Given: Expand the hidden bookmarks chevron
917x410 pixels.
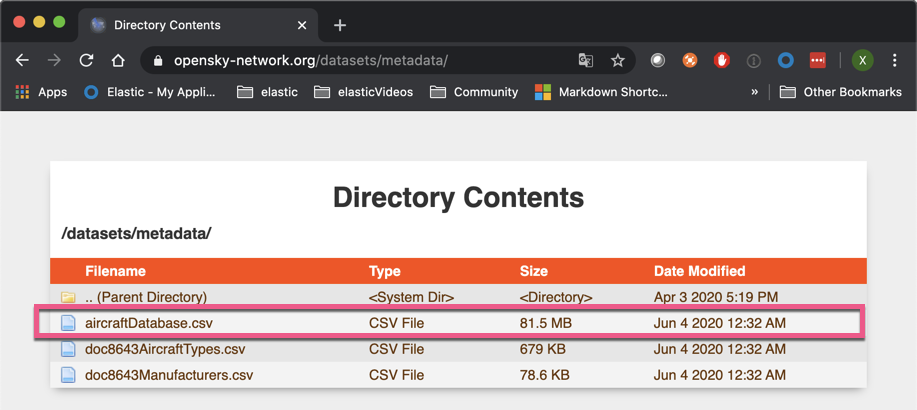Looking at the screenshot, I should click(x=754, y=92).
